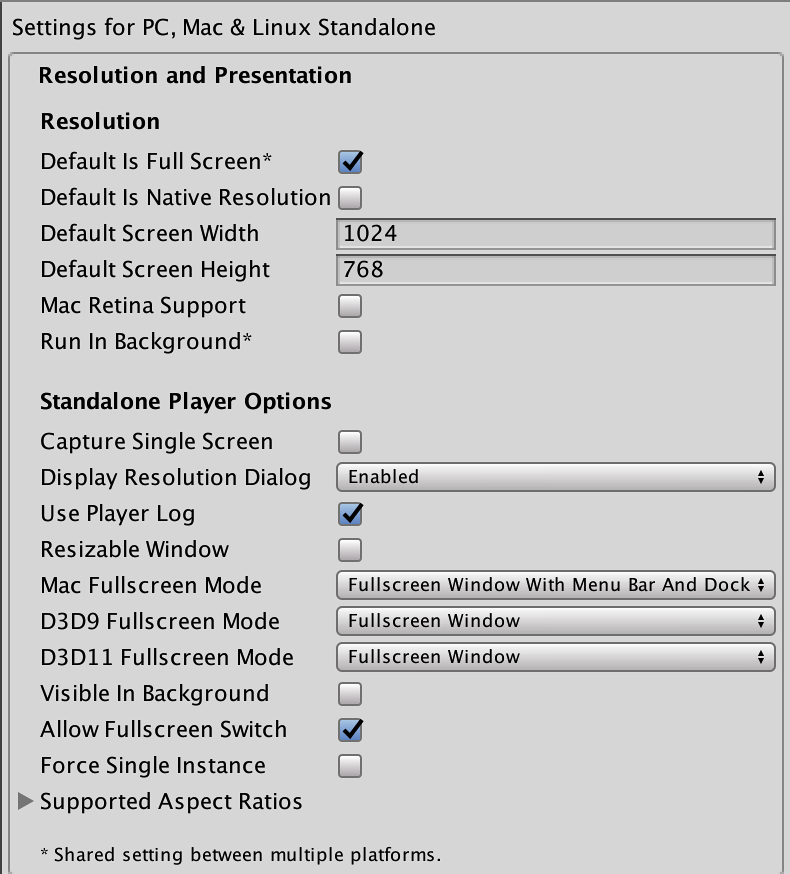Open the D3D9 Fullscreen Mode dropdown

555,621
